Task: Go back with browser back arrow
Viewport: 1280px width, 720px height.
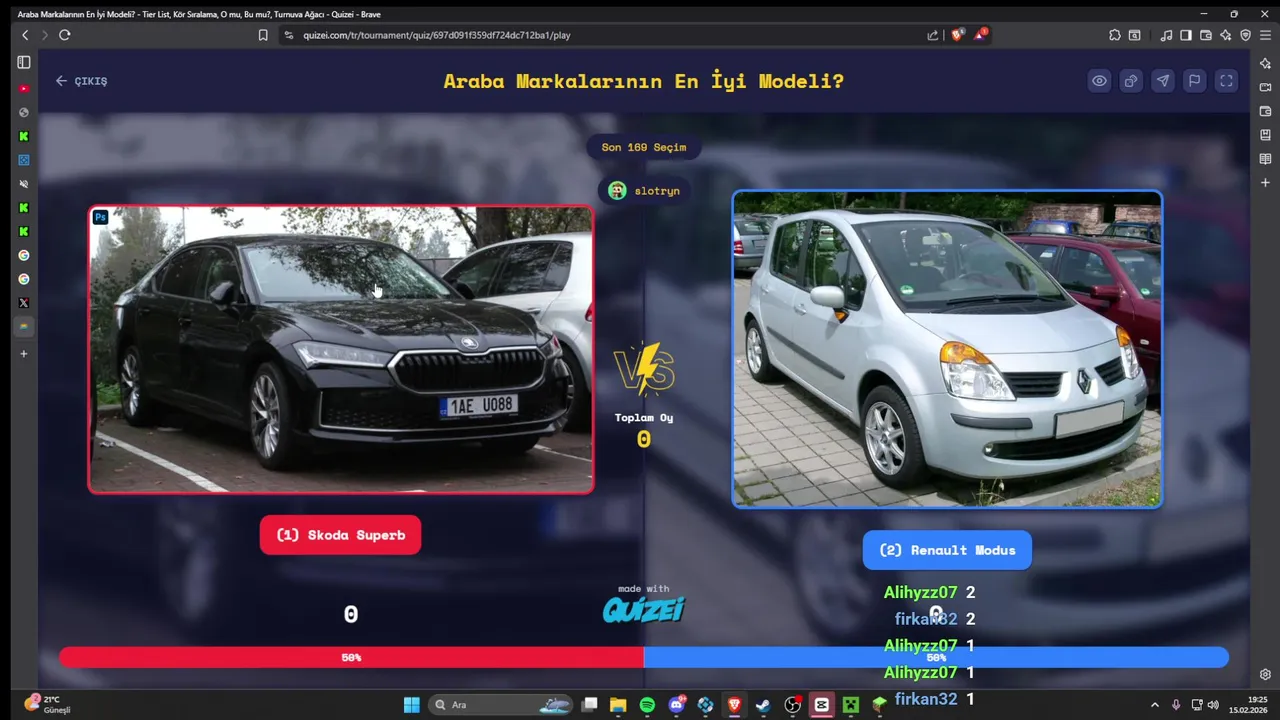Action: (25, 35)
